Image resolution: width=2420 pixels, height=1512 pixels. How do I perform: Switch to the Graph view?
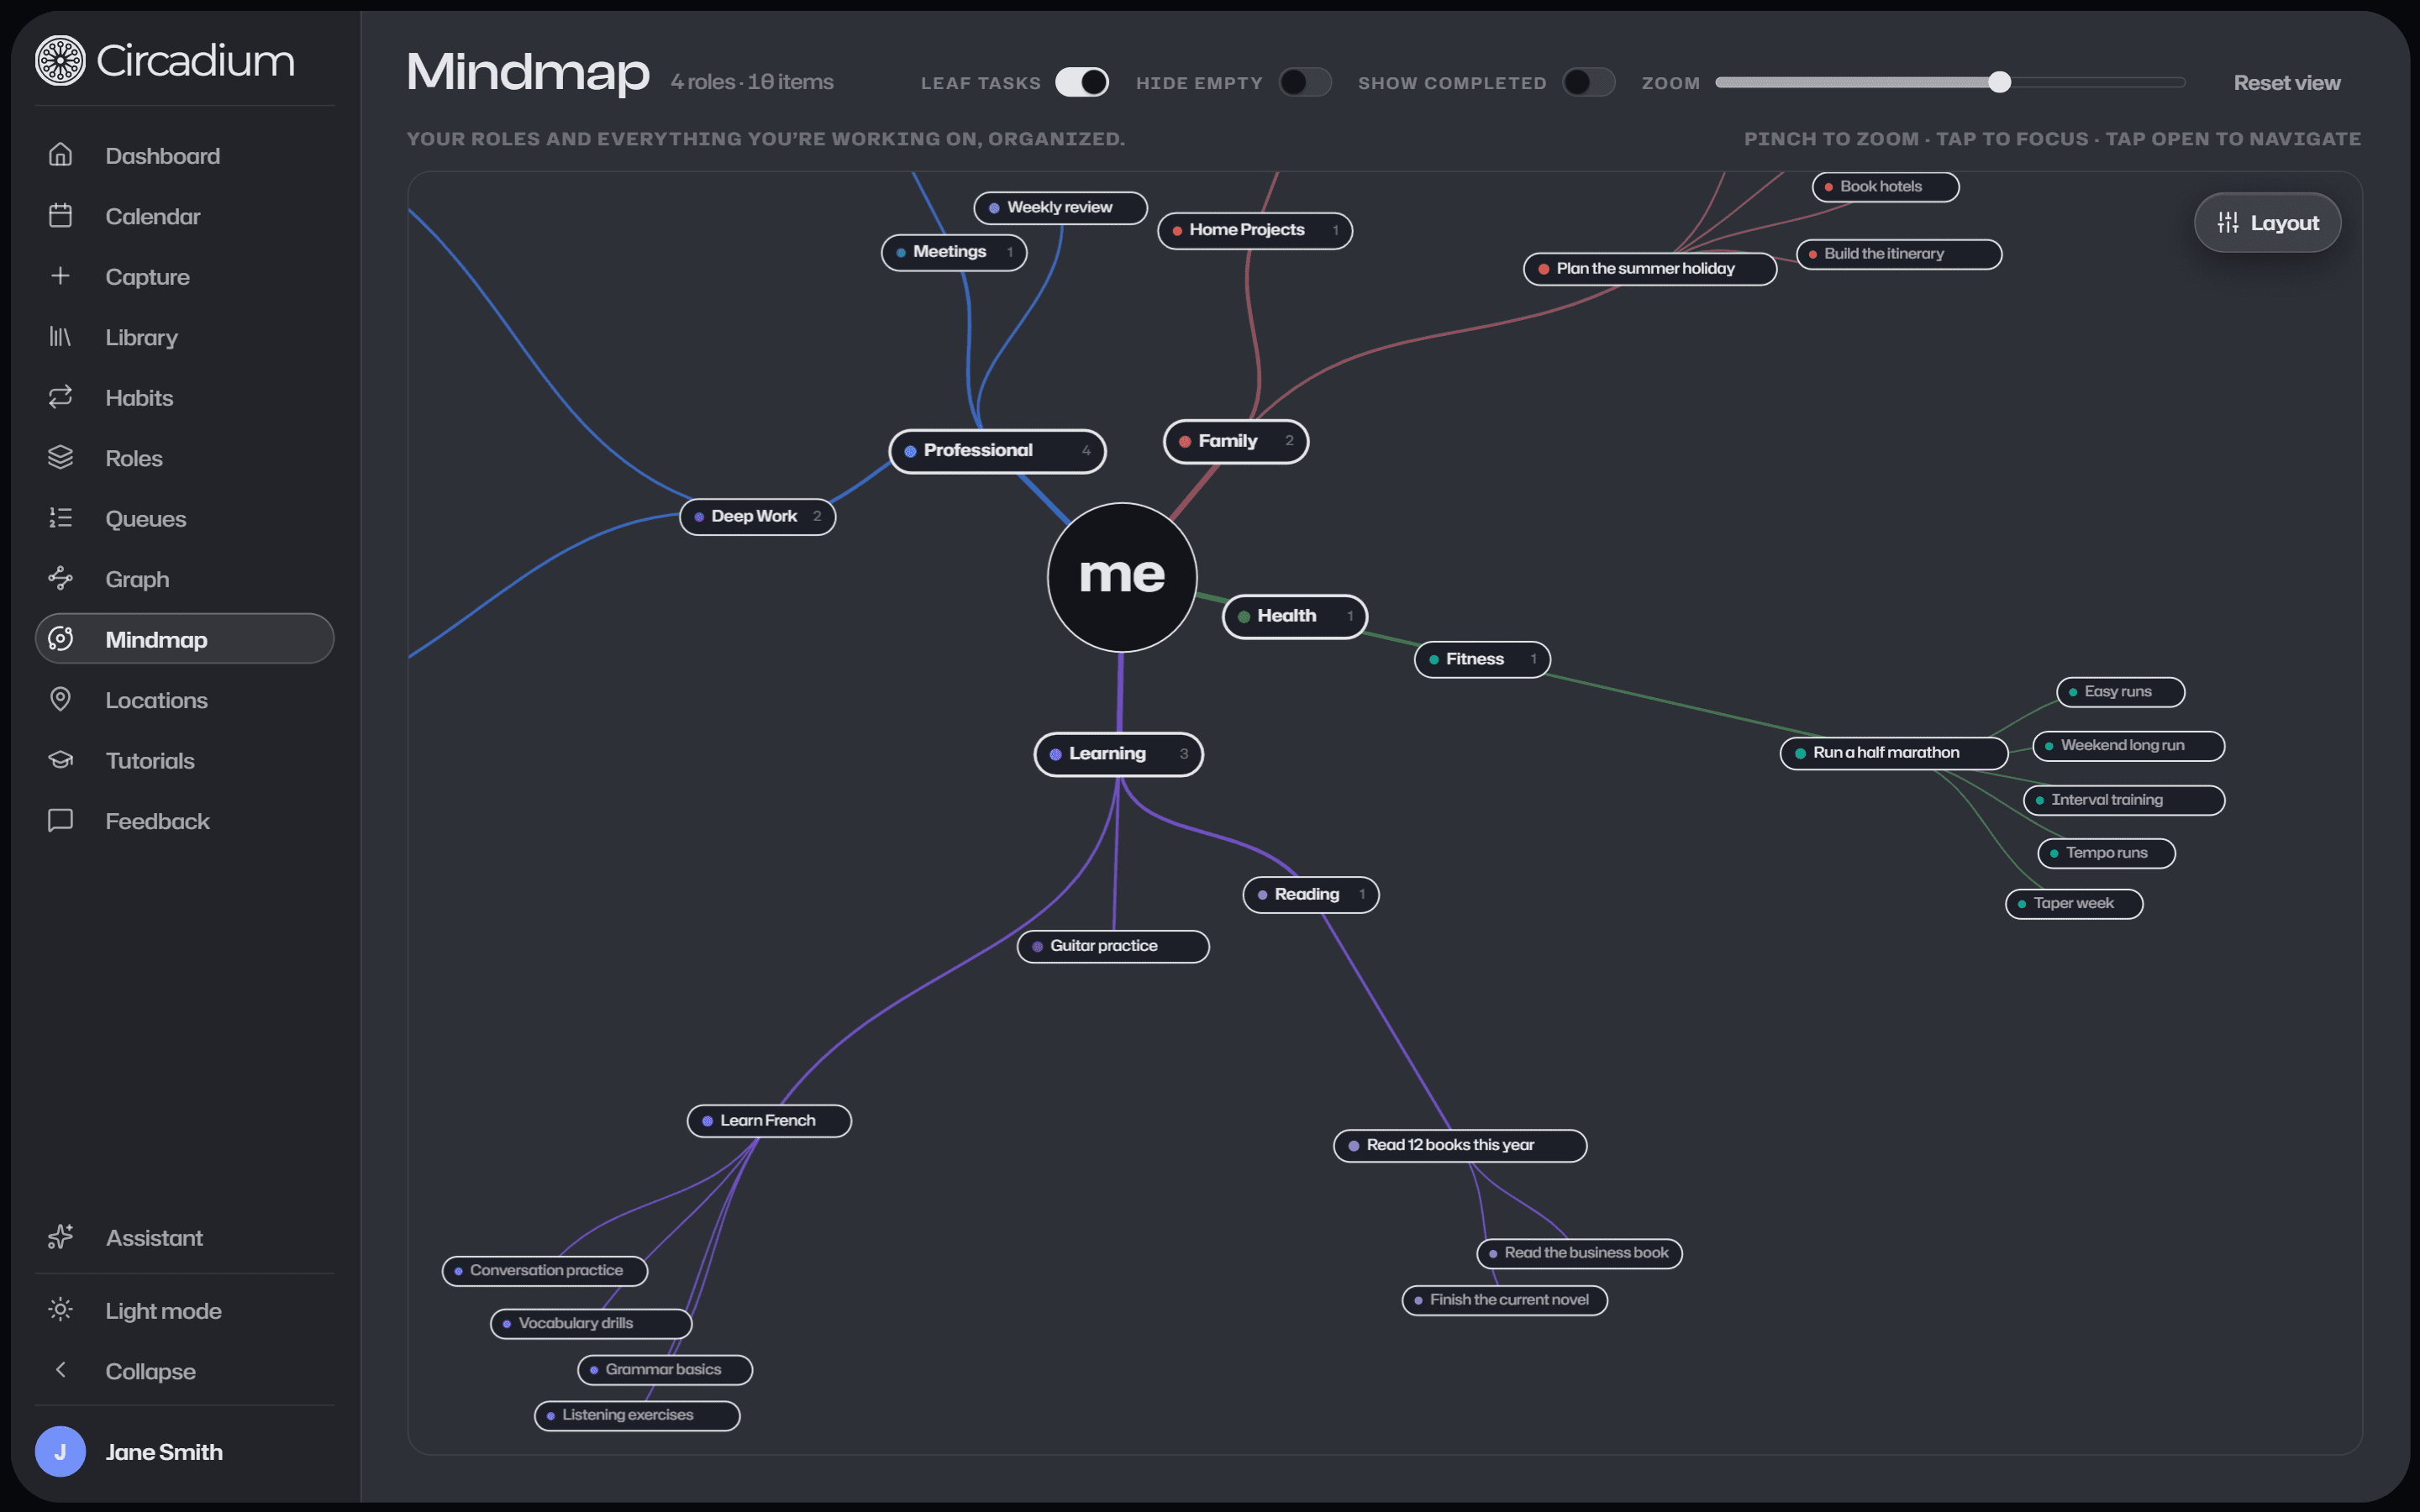coord(184,579)
